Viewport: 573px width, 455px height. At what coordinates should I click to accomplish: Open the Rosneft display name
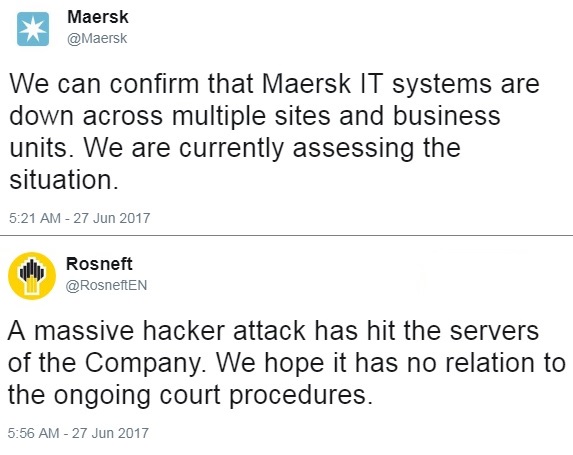[99, 264]
